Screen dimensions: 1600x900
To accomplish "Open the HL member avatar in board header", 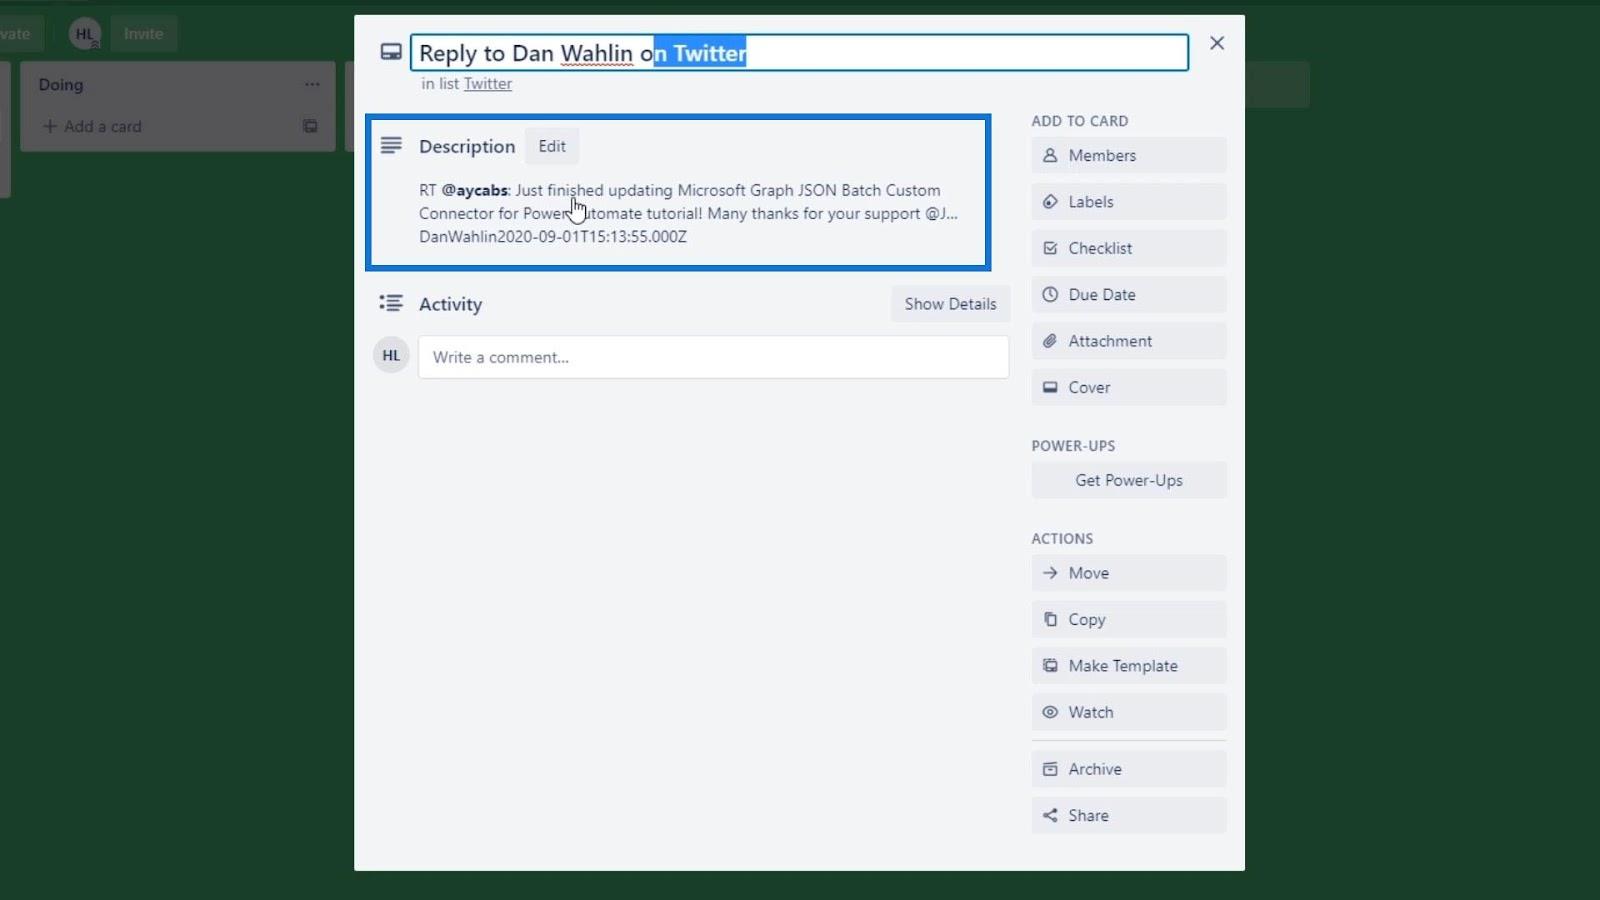I will click(x=85, y=34).
